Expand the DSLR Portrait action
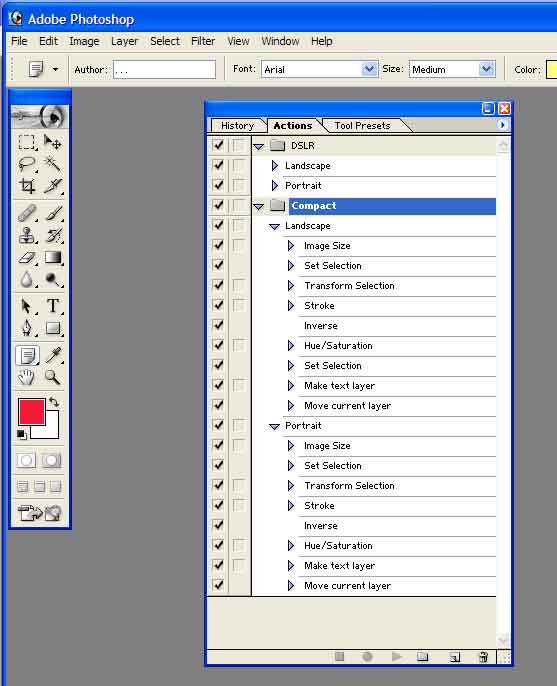Viewport: 557px width, 686px height. 274,186
